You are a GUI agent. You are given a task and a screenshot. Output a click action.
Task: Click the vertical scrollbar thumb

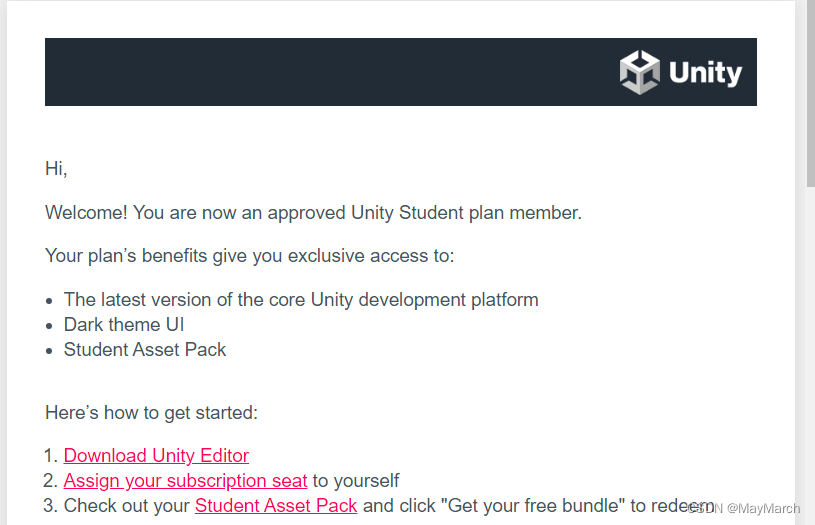pos(810,94)
